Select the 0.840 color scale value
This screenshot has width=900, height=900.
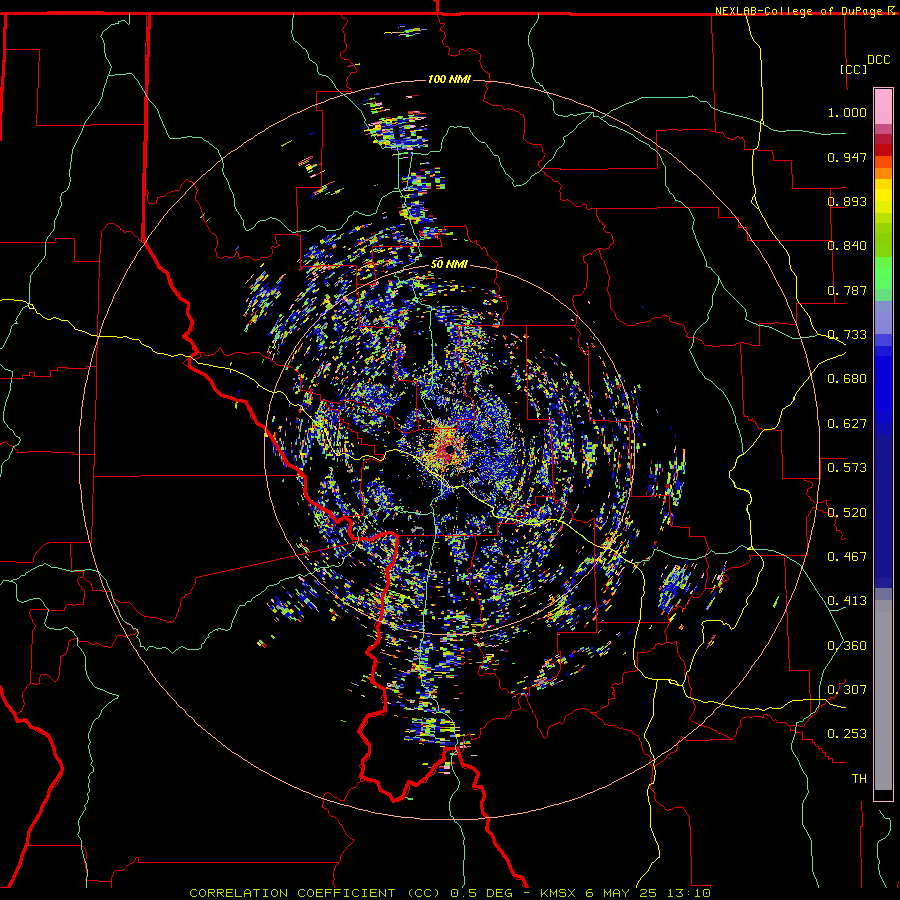[x=847, y=246]
